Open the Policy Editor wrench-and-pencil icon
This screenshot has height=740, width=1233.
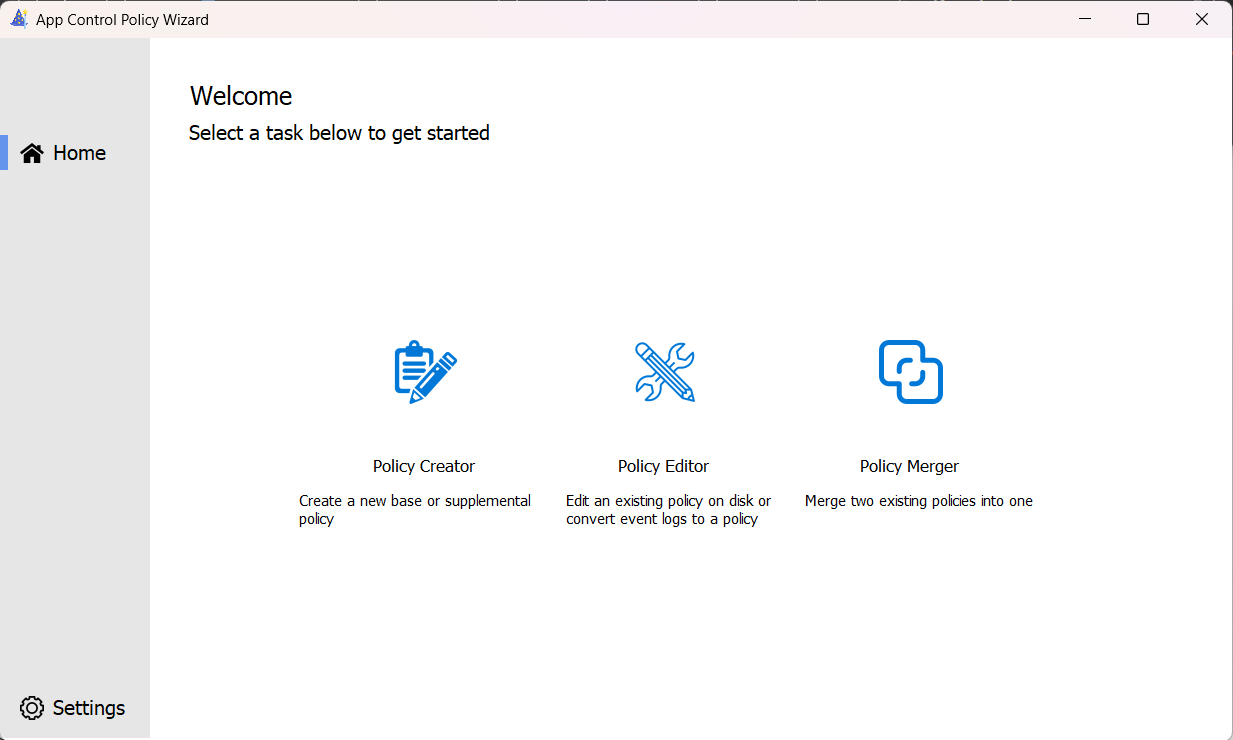click(665, 372)
